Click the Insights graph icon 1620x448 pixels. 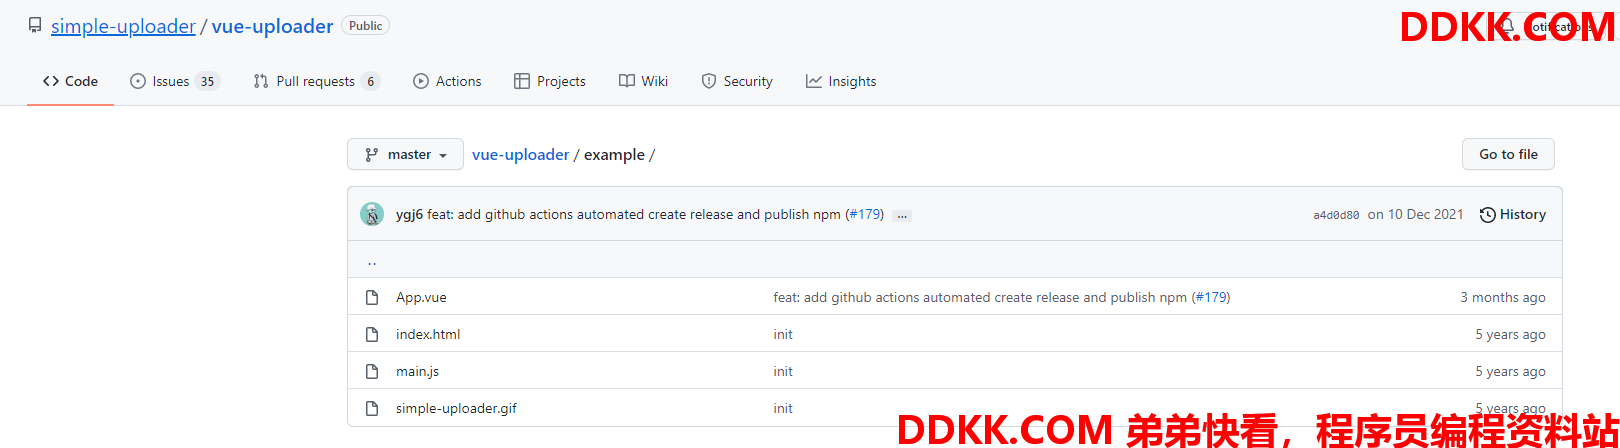[x=814, y=81]
